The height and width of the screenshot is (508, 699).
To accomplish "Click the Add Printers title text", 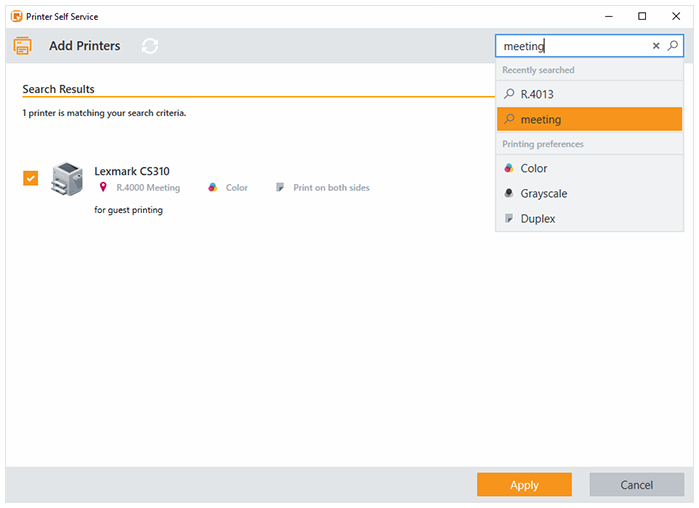I will pyautogui.click(x=85, y=45).
